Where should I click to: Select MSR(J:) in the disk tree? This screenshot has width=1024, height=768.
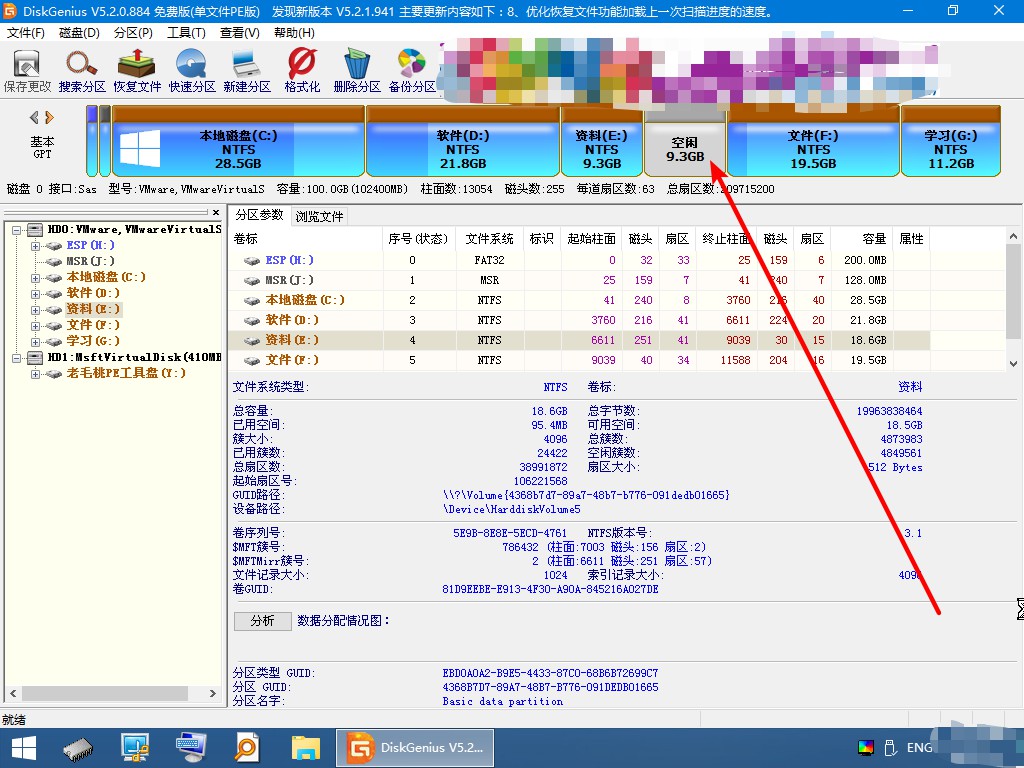click(90, 261)
